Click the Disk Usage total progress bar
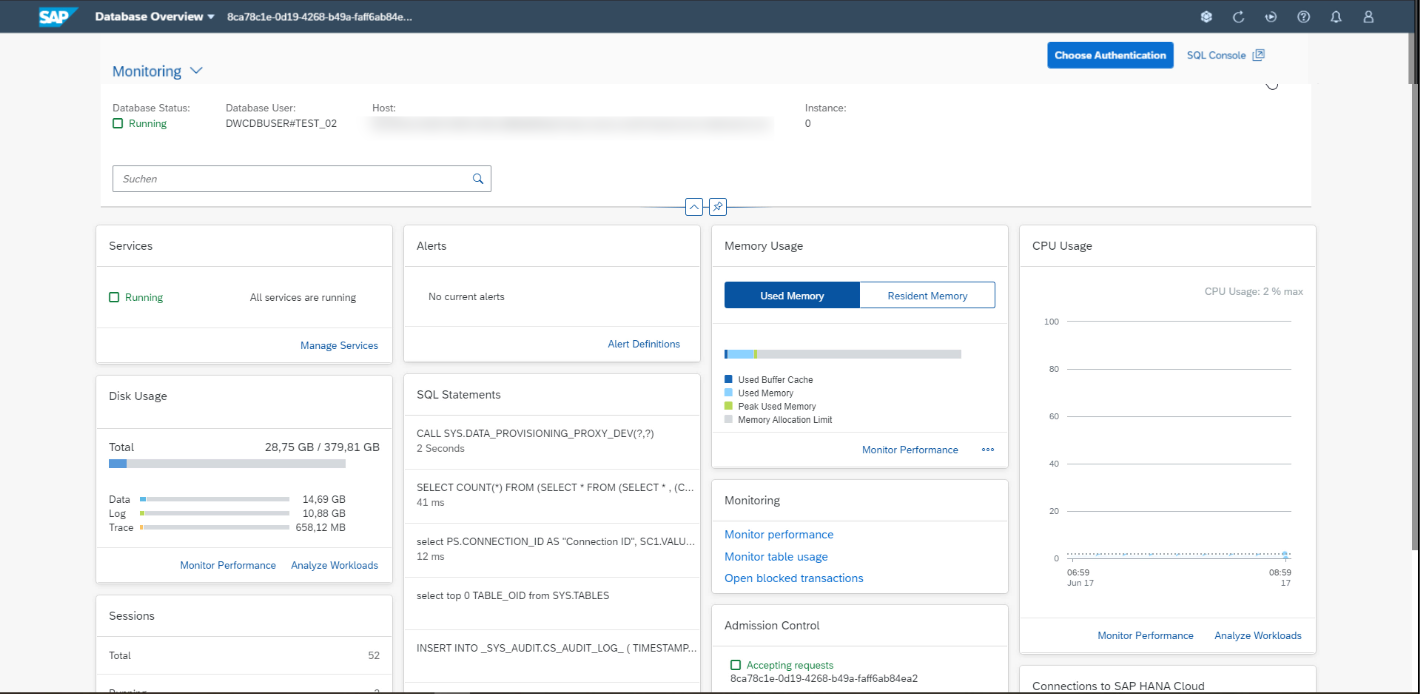Image resolution: width=1420 pixels, height=694 pixels. pos(227,464)
